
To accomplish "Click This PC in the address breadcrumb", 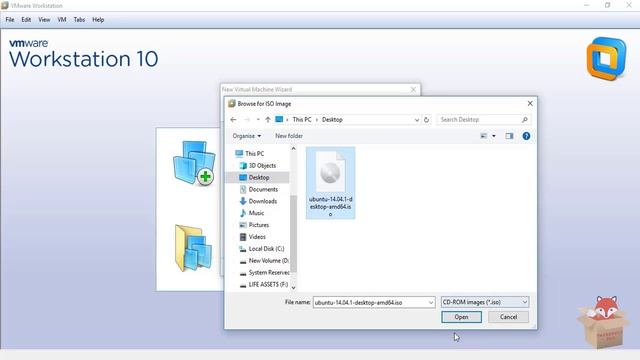I will (x=302, y=120).
